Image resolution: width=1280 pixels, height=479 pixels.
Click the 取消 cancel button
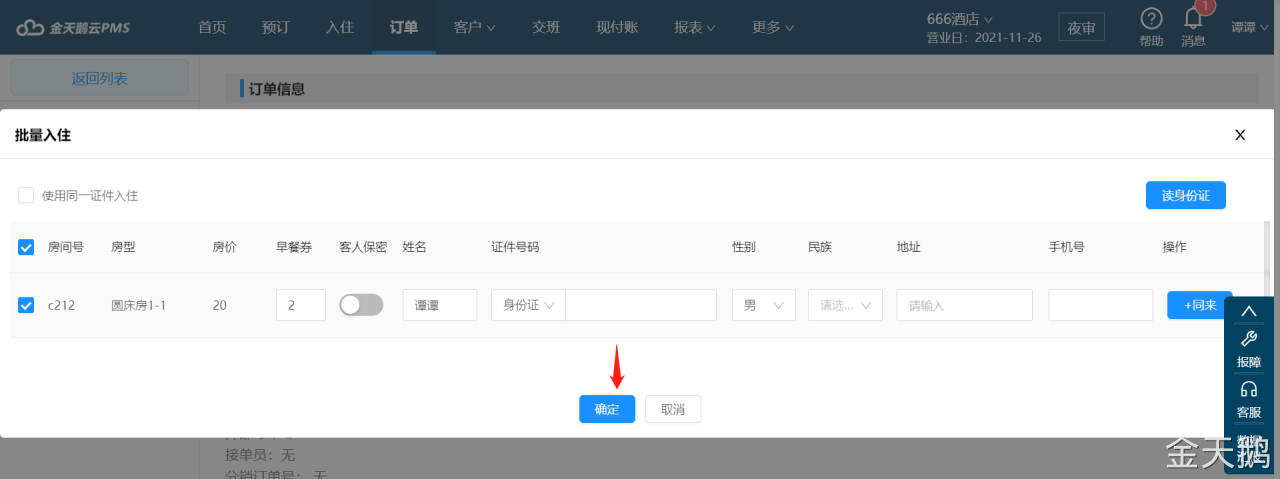[673, 409]
